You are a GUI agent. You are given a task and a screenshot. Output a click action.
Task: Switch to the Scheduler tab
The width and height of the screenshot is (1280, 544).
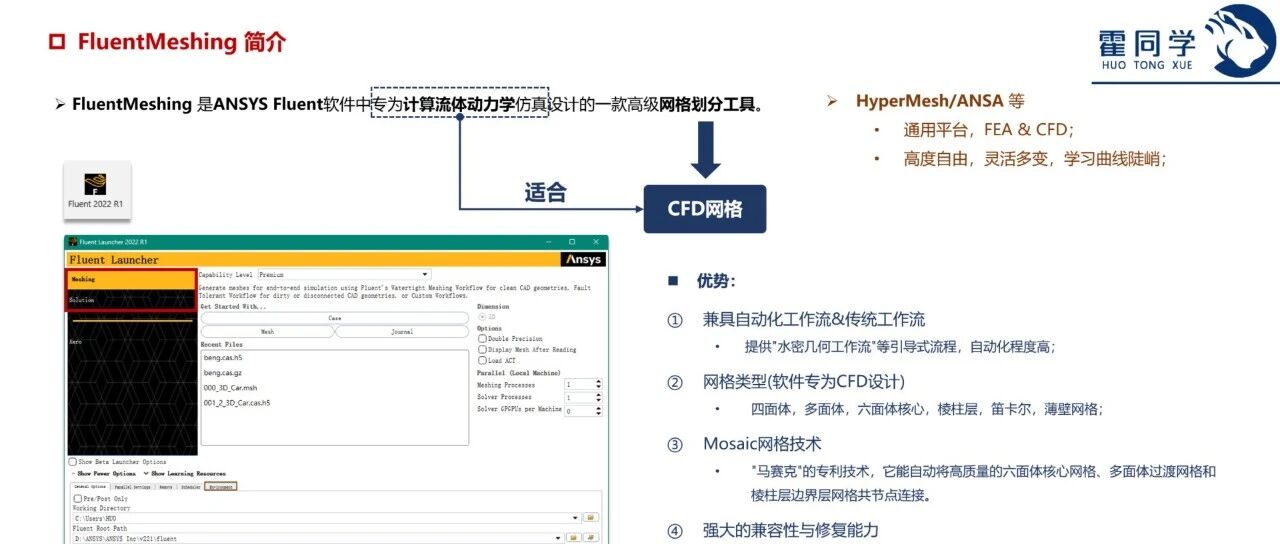click(x=191, y=486)
